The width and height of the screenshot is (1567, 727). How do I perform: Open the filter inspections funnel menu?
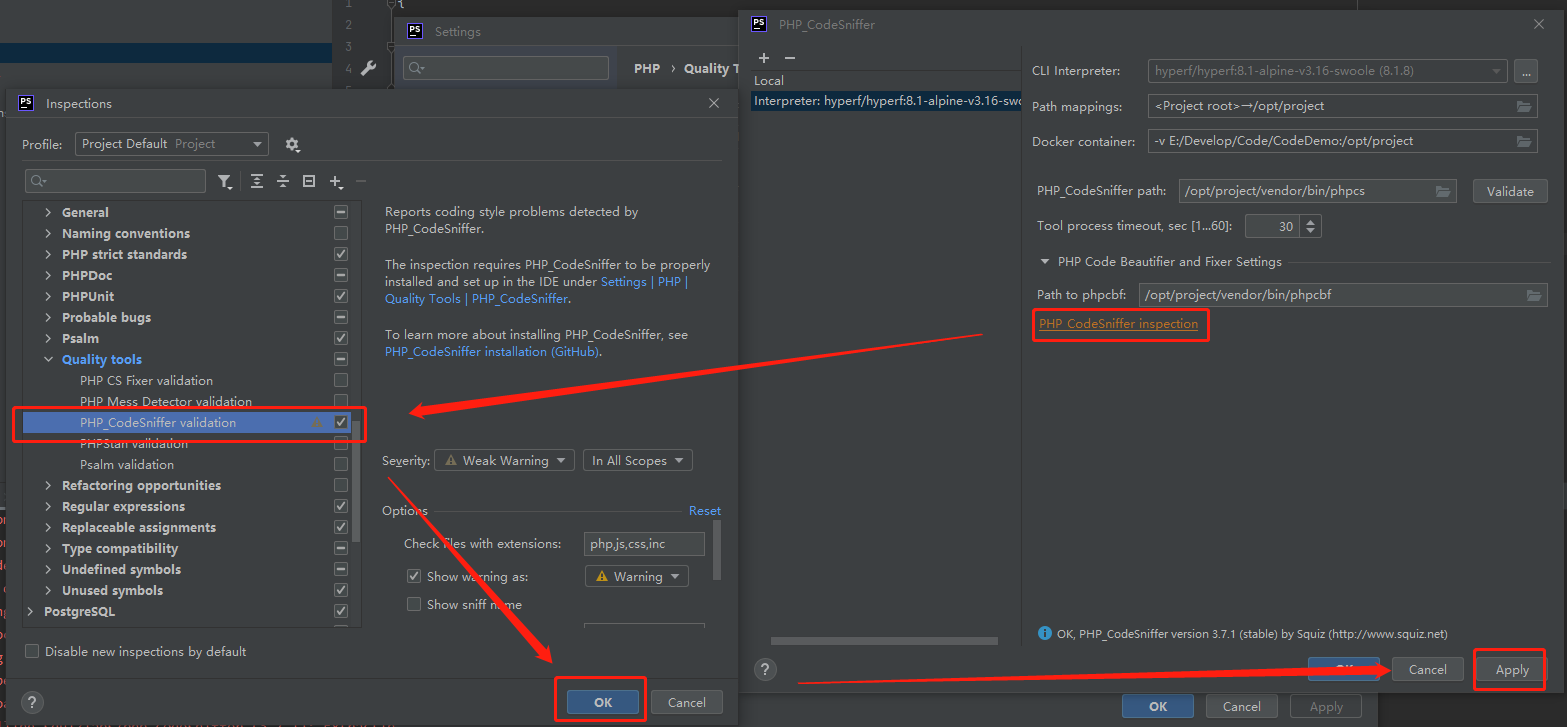pyautogui.click(x=225, y=181)
